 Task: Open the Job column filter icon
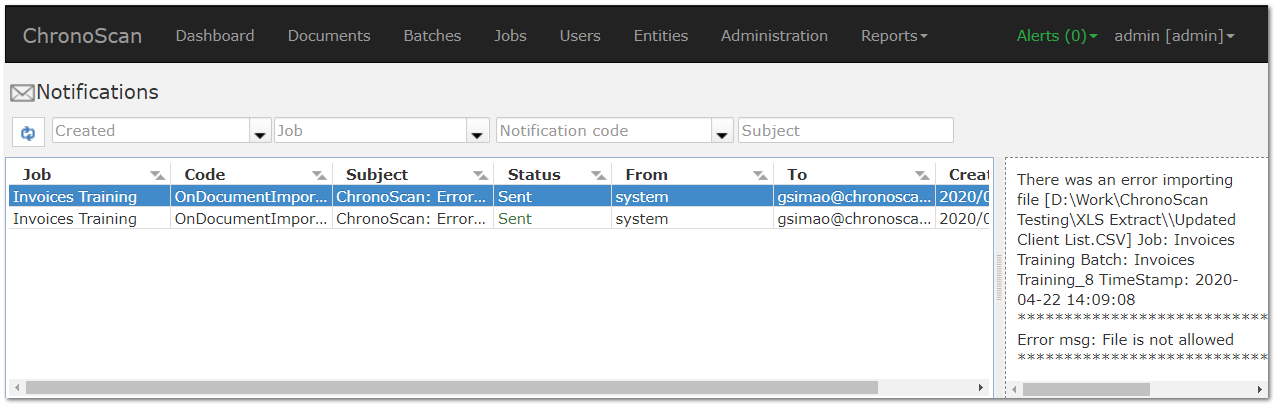coord(158,175)
